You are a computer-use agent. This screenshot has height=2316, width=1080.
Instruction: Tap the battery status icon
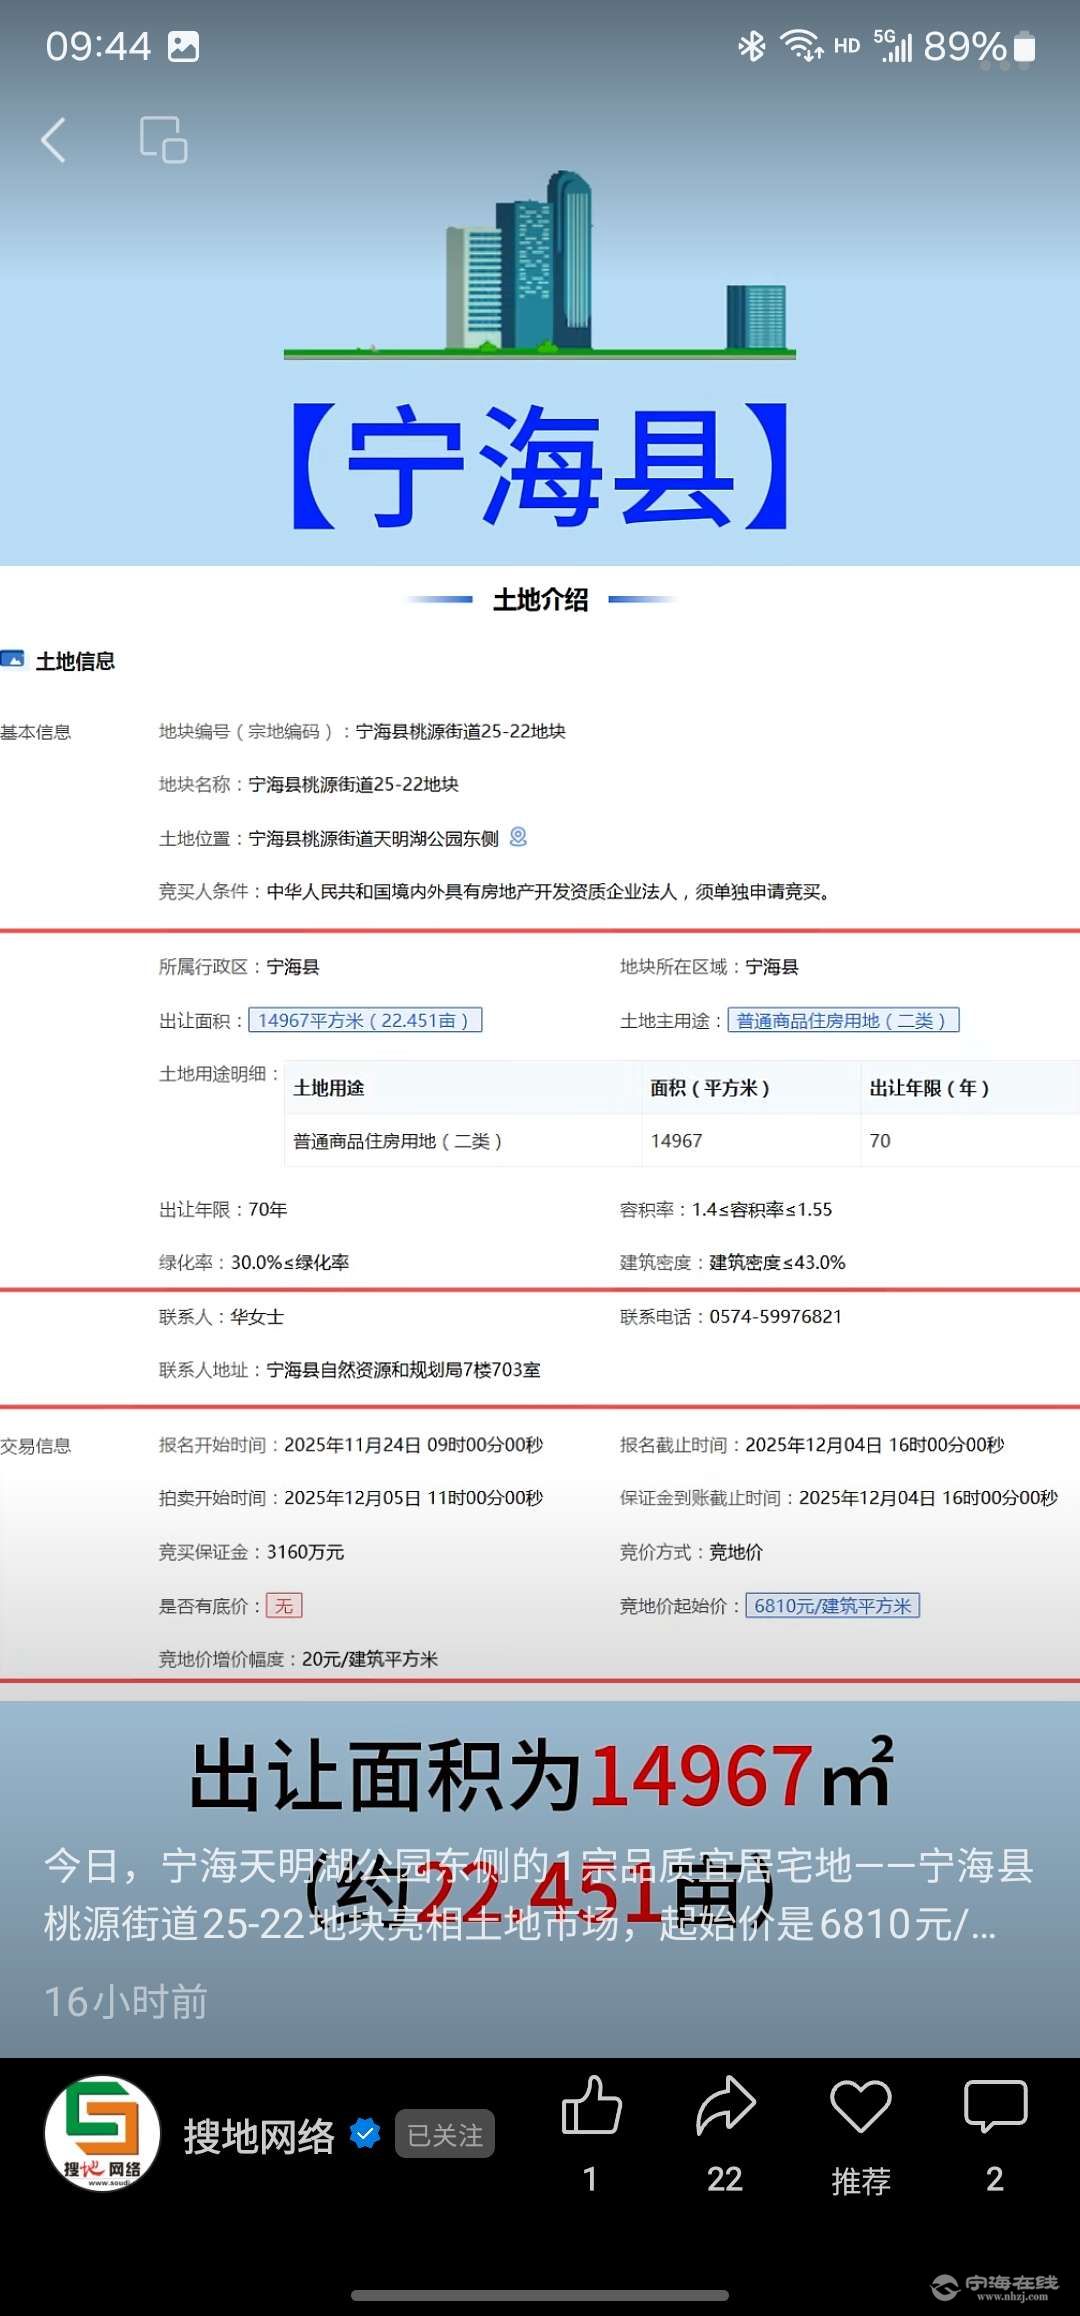point(1024,47)
